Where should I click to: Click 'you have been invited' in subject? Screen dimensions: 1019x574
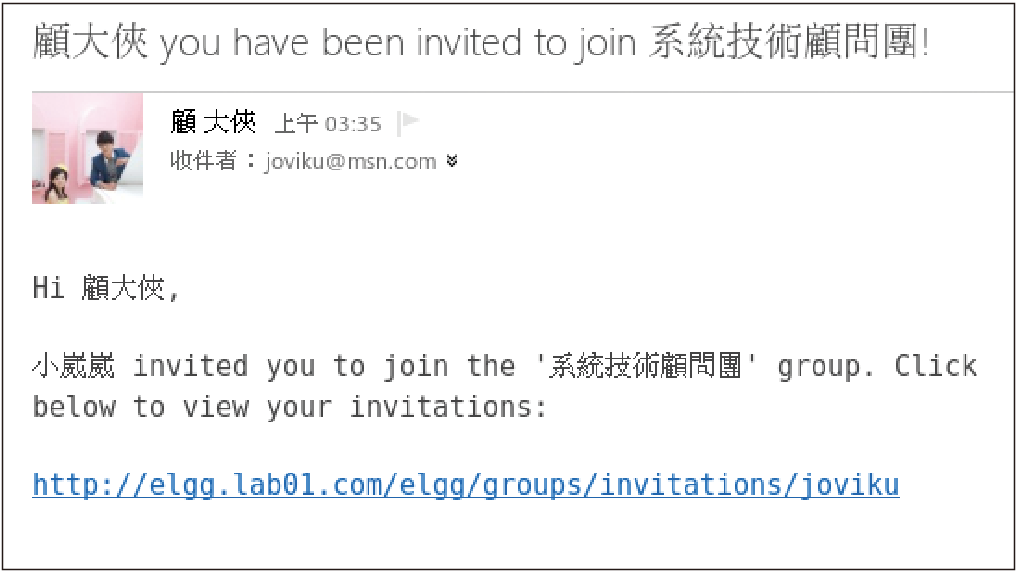click(341, 44)
